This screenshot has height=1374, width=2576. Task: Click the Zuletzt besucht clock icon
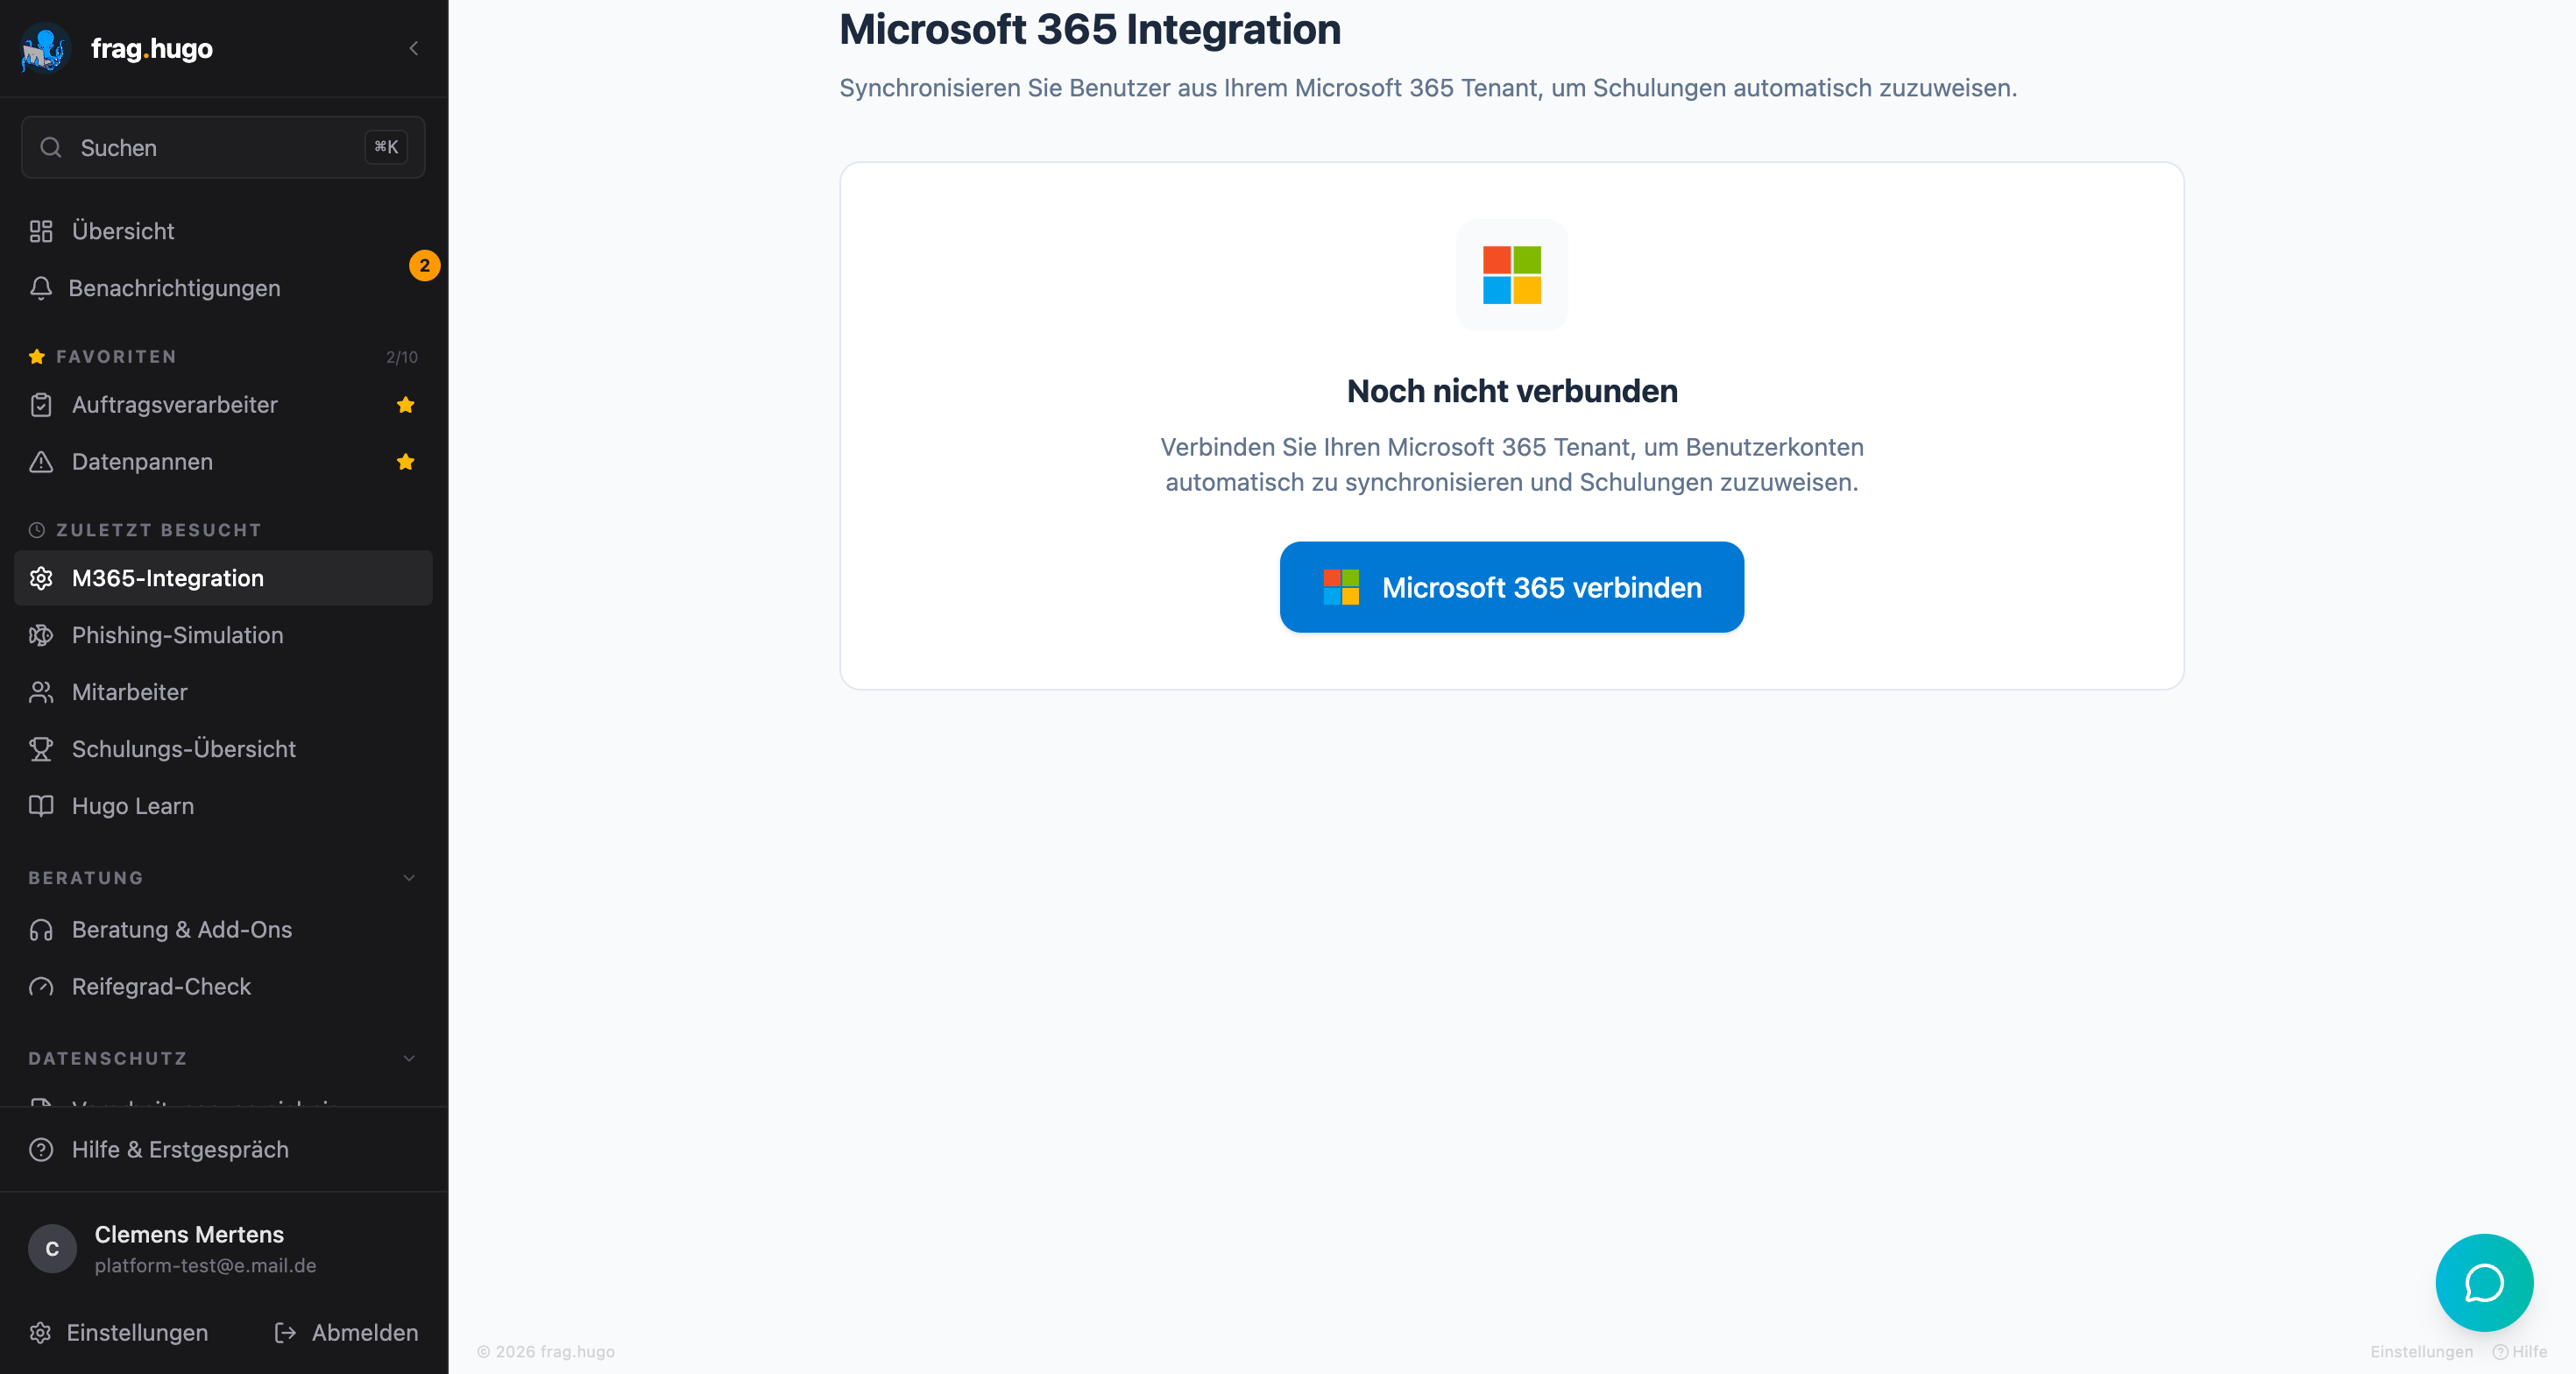[x=37, y=530]
